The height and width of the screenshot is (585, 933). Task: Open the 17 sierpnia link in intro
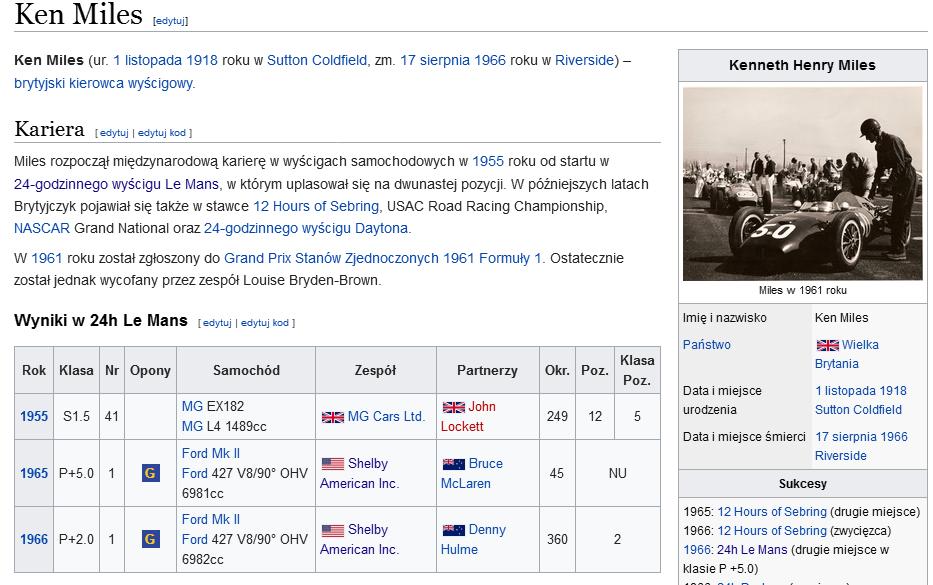coord(434,60)
